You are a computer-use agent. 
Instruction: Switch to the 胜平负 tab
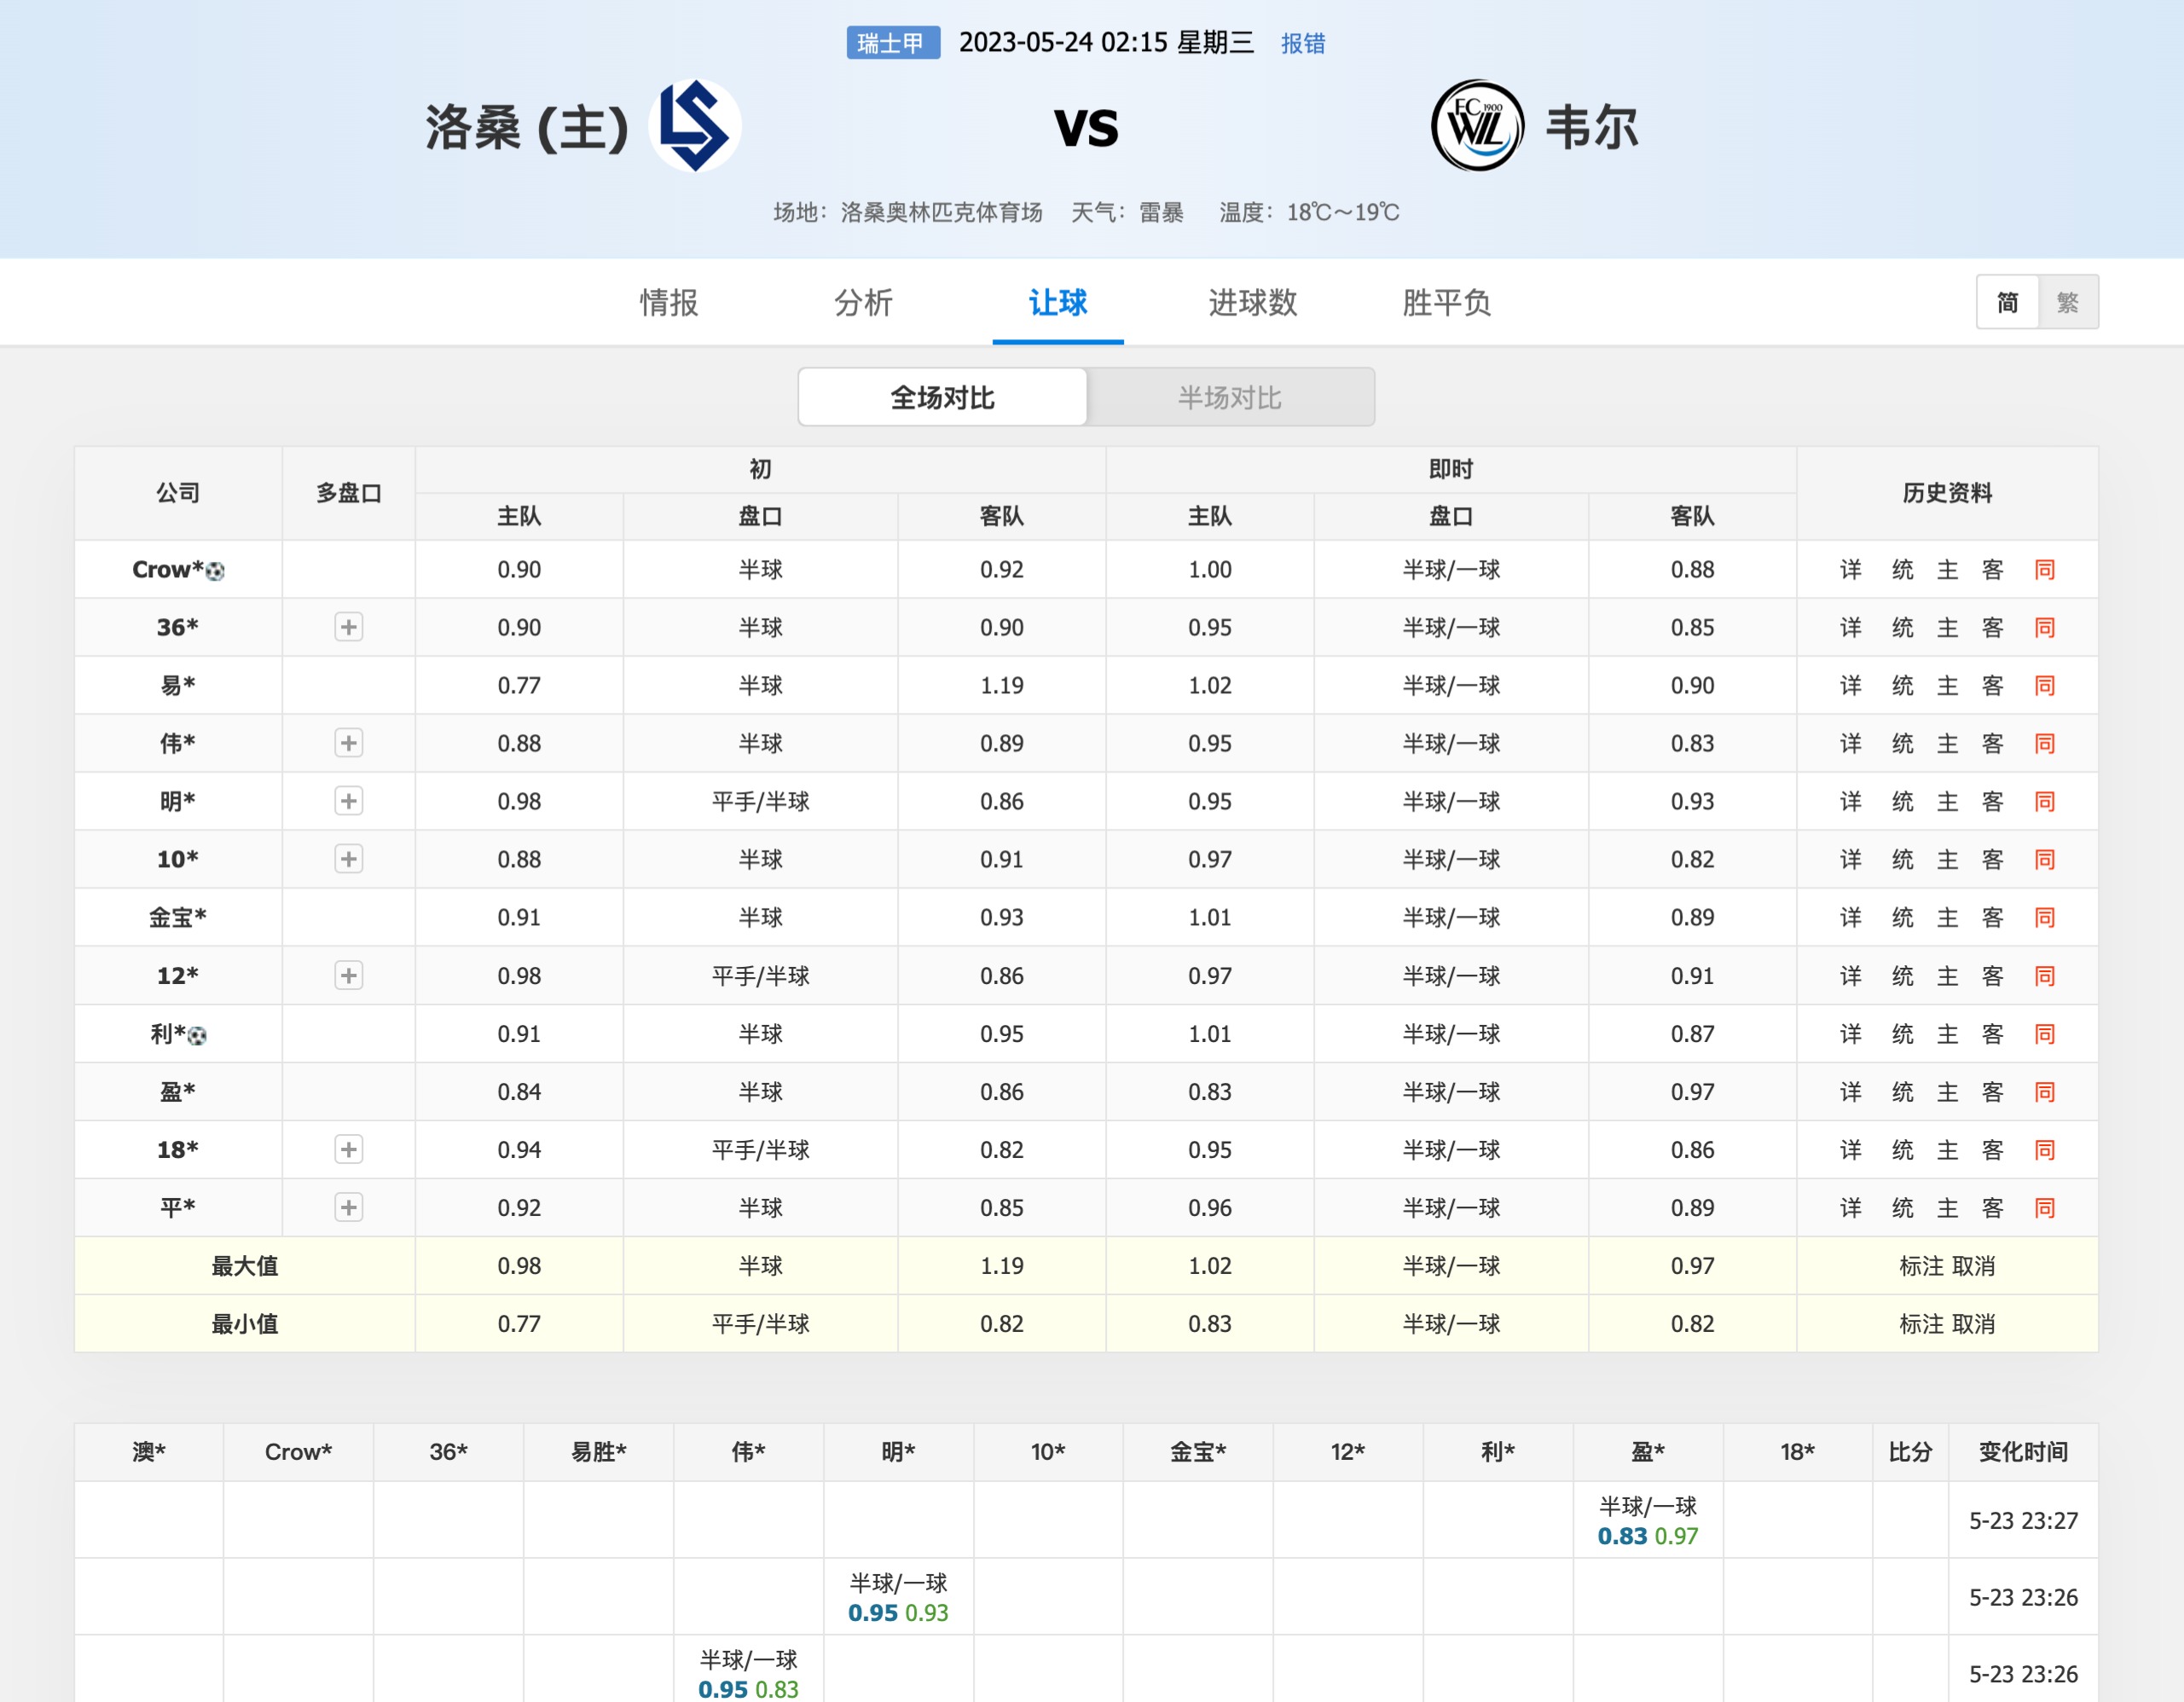1446,302
